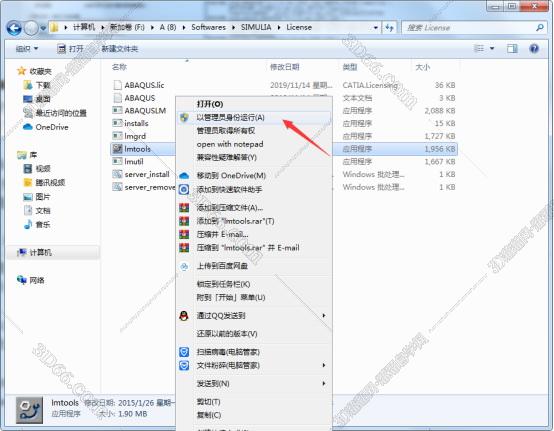
Task: Click A (8) breadcrumb segment
Action: (x=168, y=27)
